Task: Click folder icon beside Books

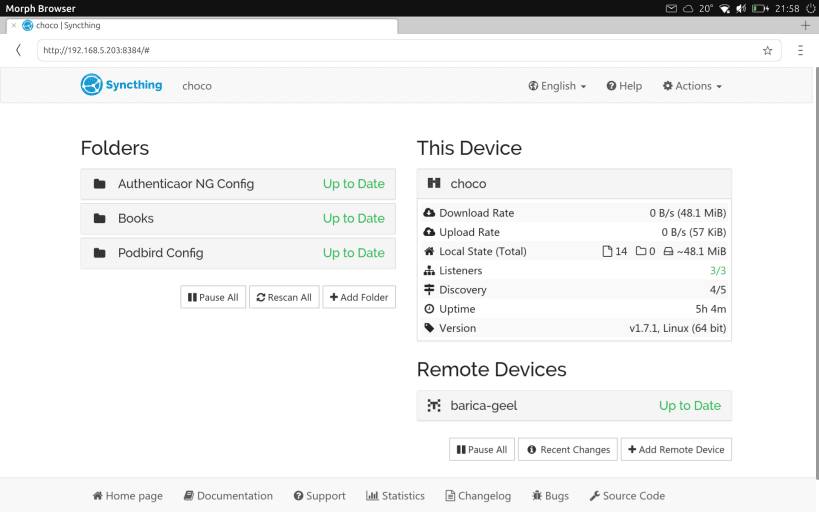Action: (99, 218)
